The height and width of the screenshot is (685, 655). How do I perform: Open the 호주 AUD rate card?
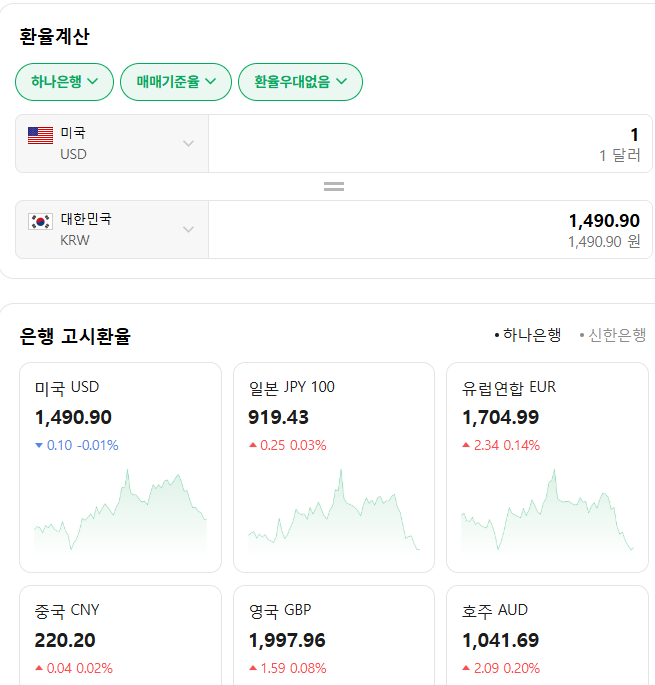click(547, 635)
